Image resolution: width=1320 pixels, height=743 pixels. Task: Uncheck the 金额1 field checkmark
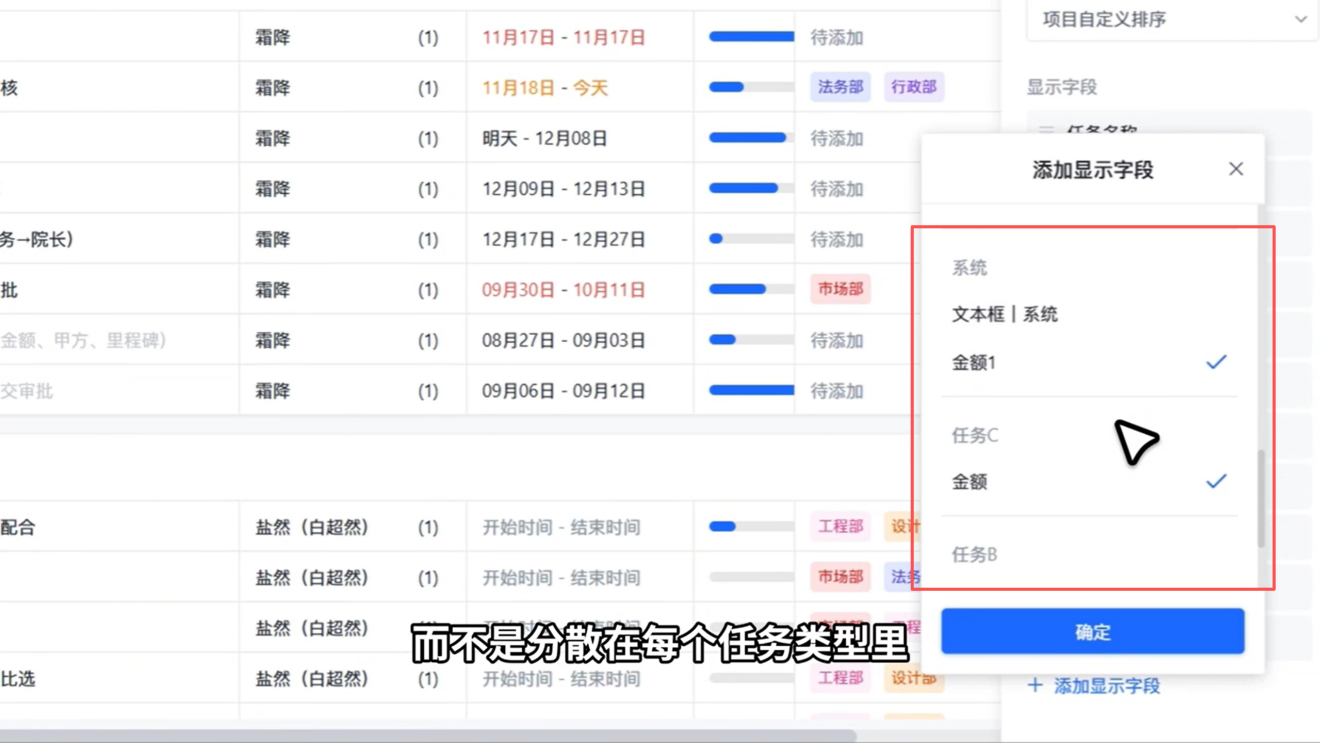(1216, 362)
